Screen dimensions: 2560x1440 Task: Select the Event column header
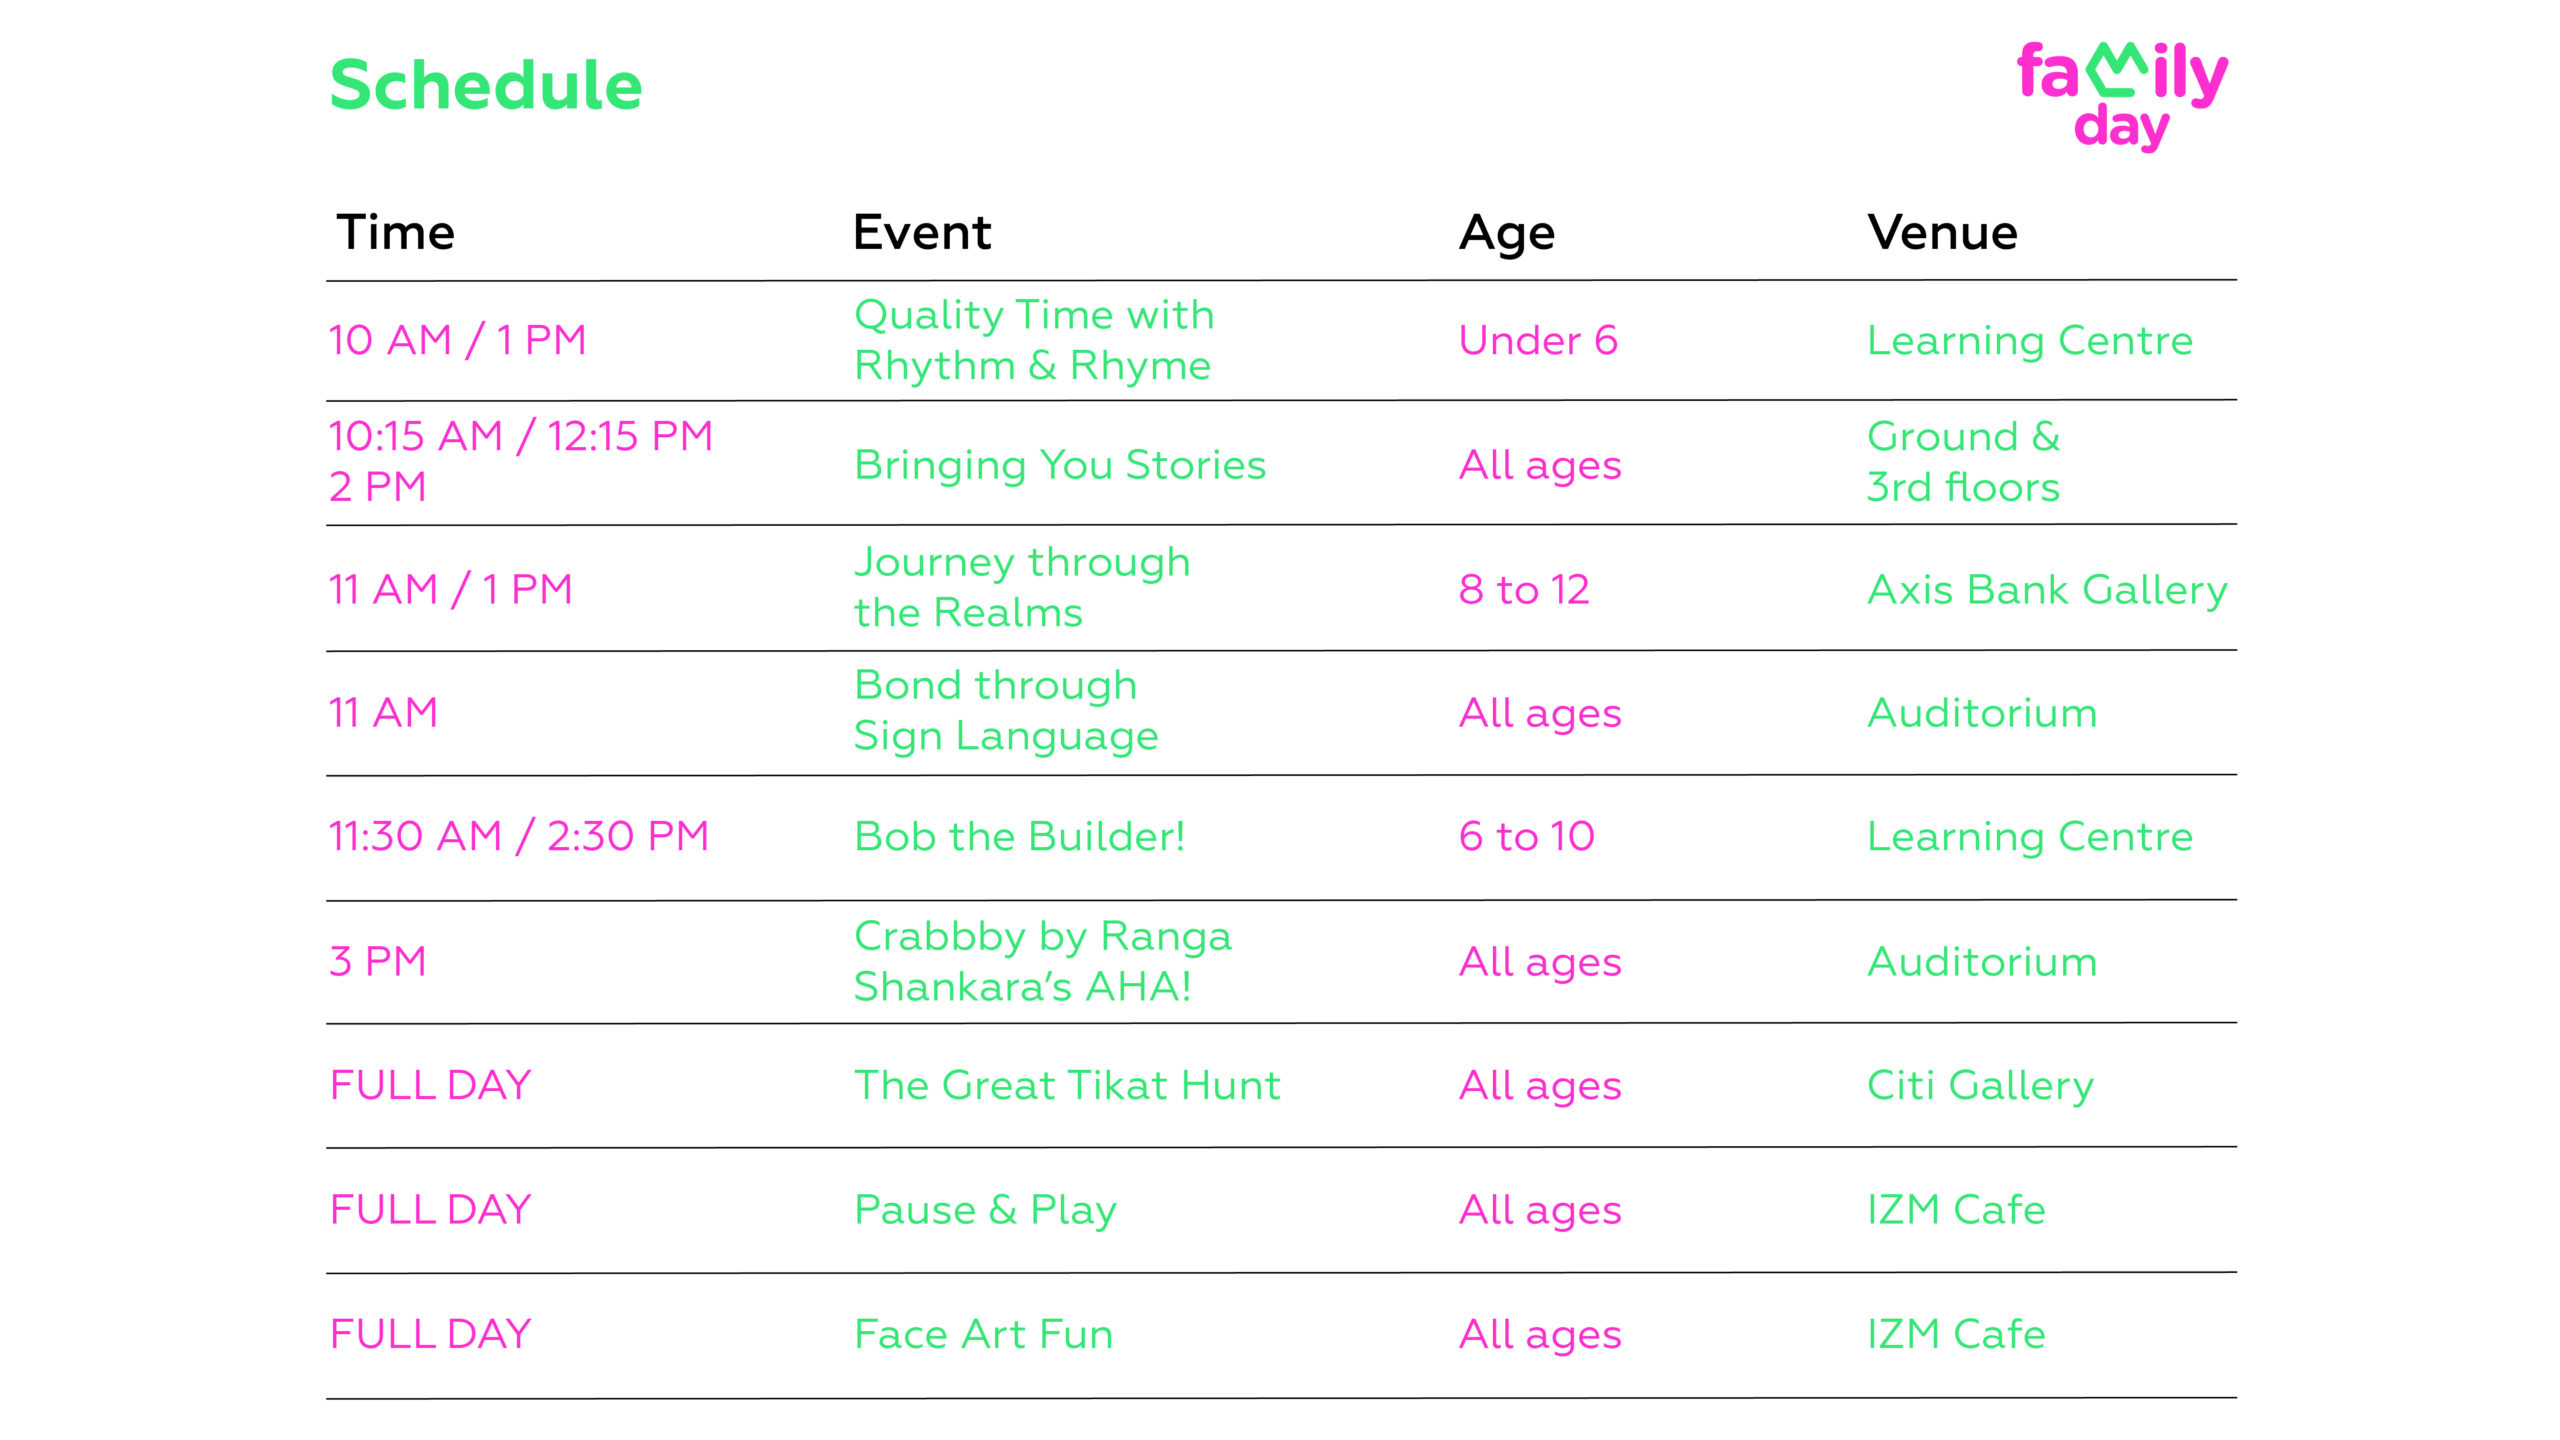click(x=921, y=232)
